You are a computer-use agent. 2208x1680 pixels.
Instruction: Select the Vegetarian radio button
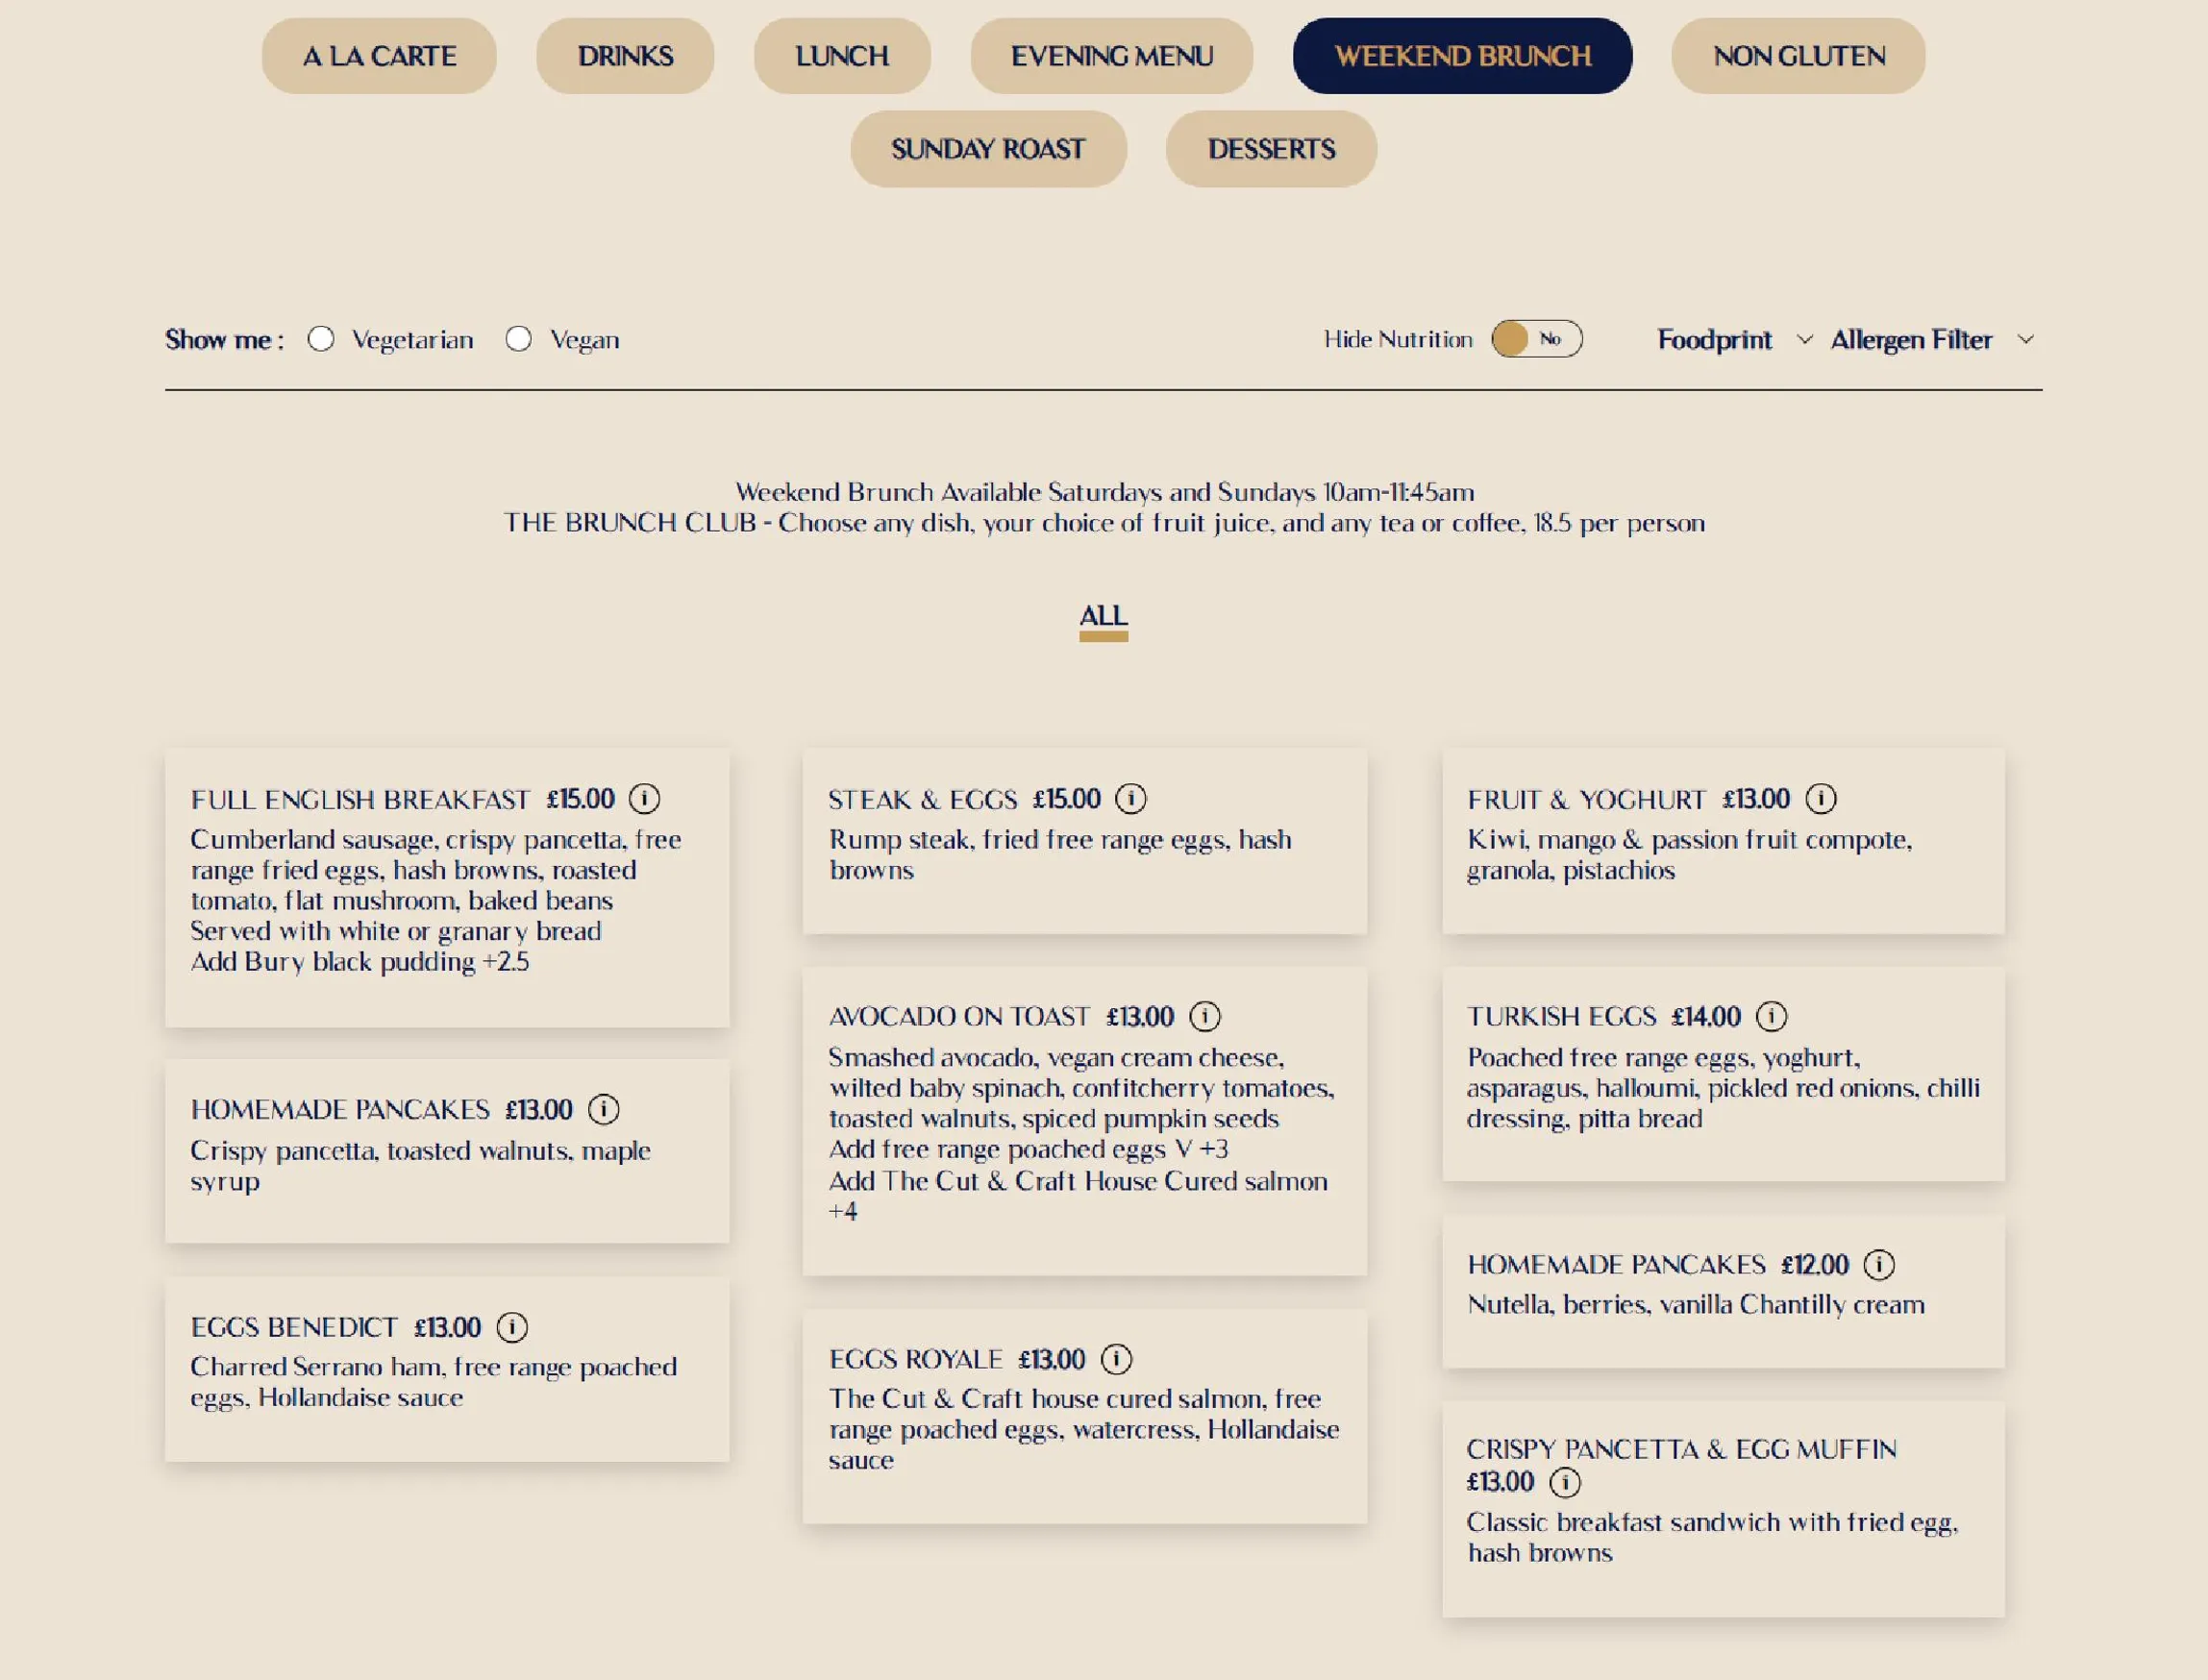(321, 339)
